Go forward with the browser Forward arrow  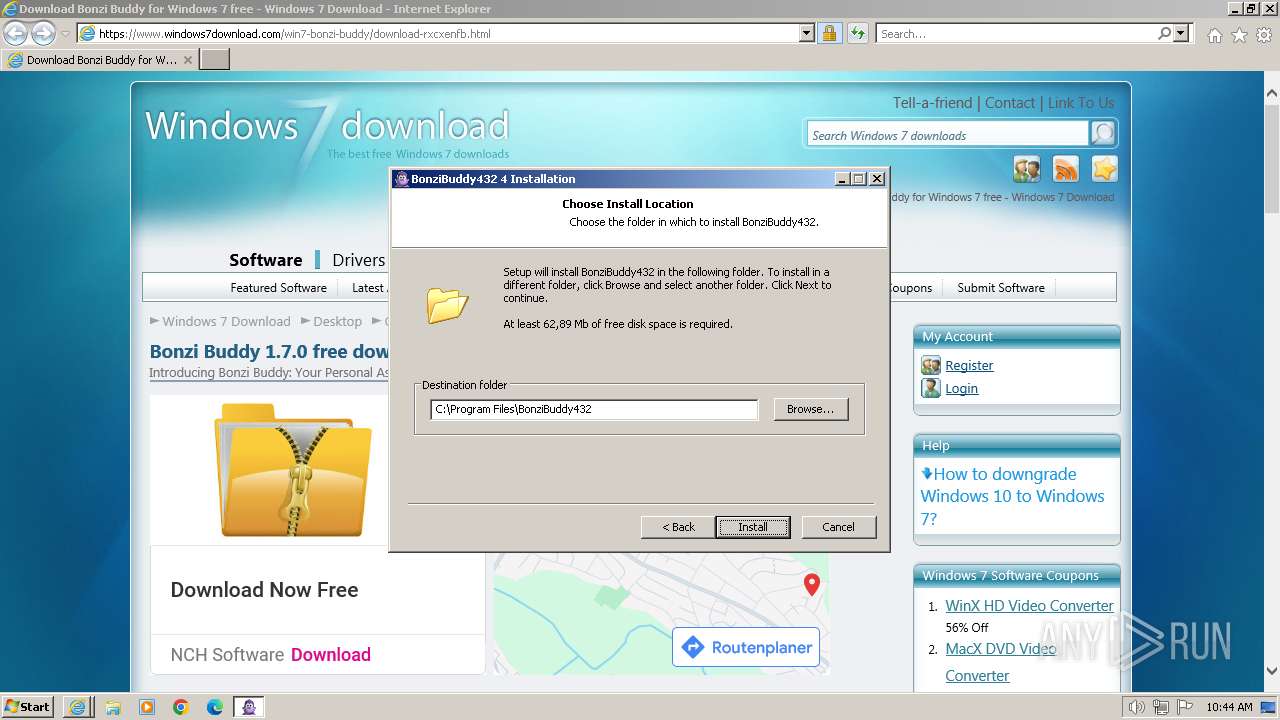[x=43, y=33]
